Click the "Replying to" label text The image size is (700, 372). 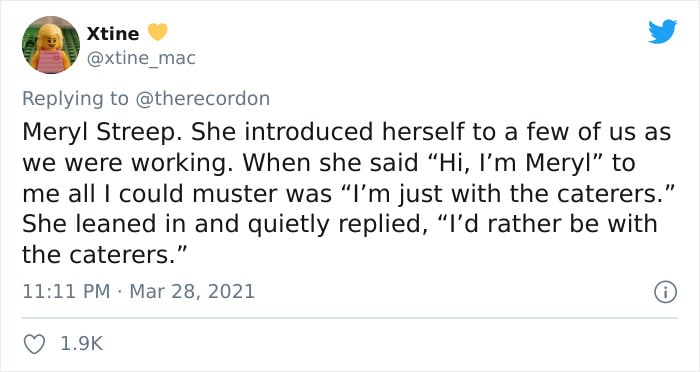point(75,99)
